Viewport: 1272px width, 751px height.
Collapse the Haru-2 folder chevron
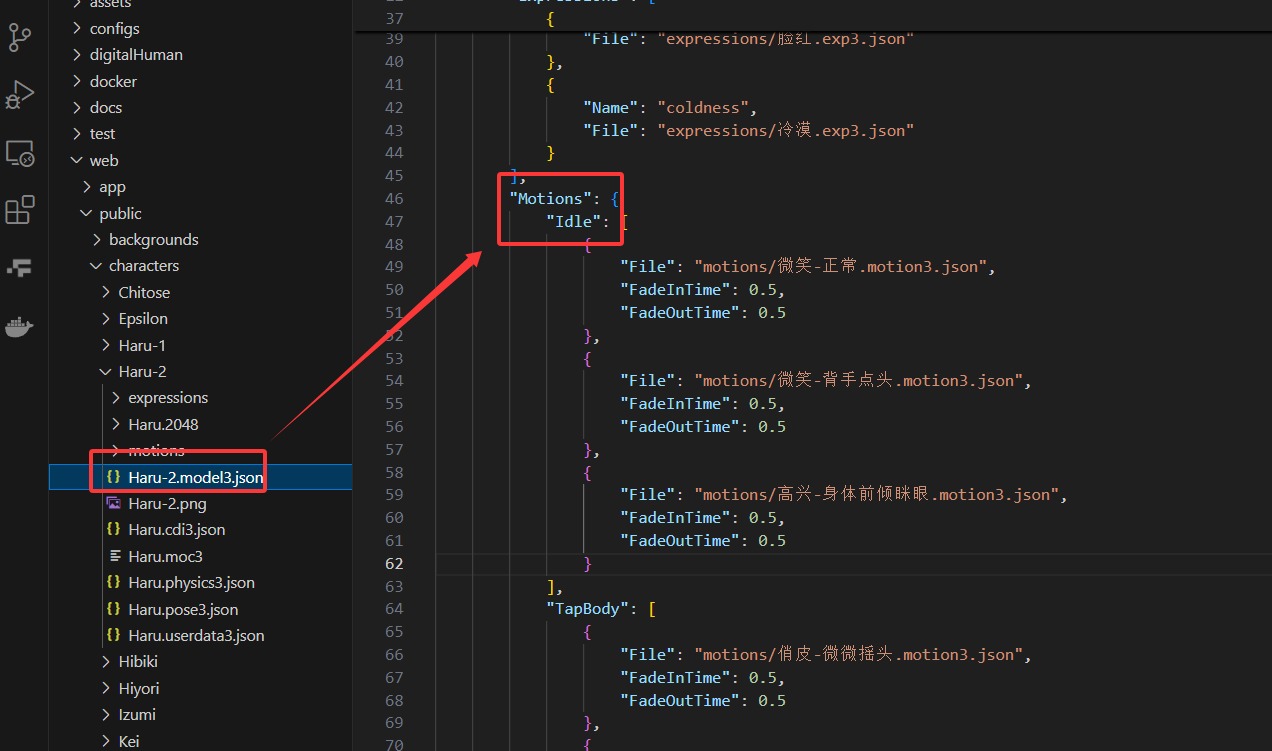coord(106,371)
